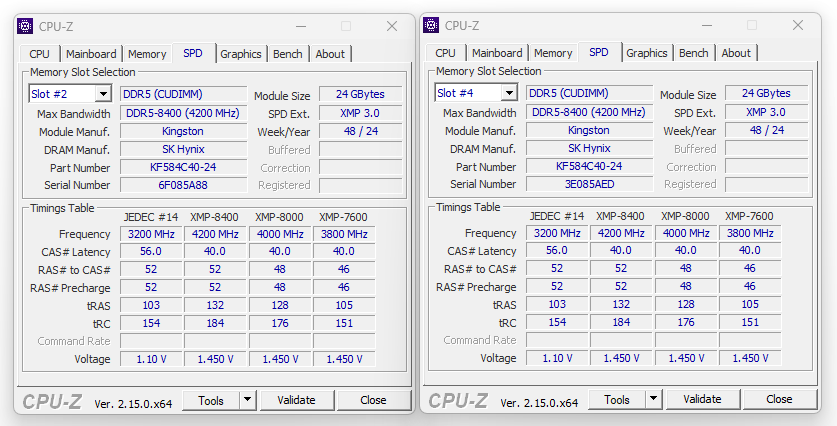Open the Graphics tab in right window
Viewport: 837px width, 426px height.
[x=647, y=53]
